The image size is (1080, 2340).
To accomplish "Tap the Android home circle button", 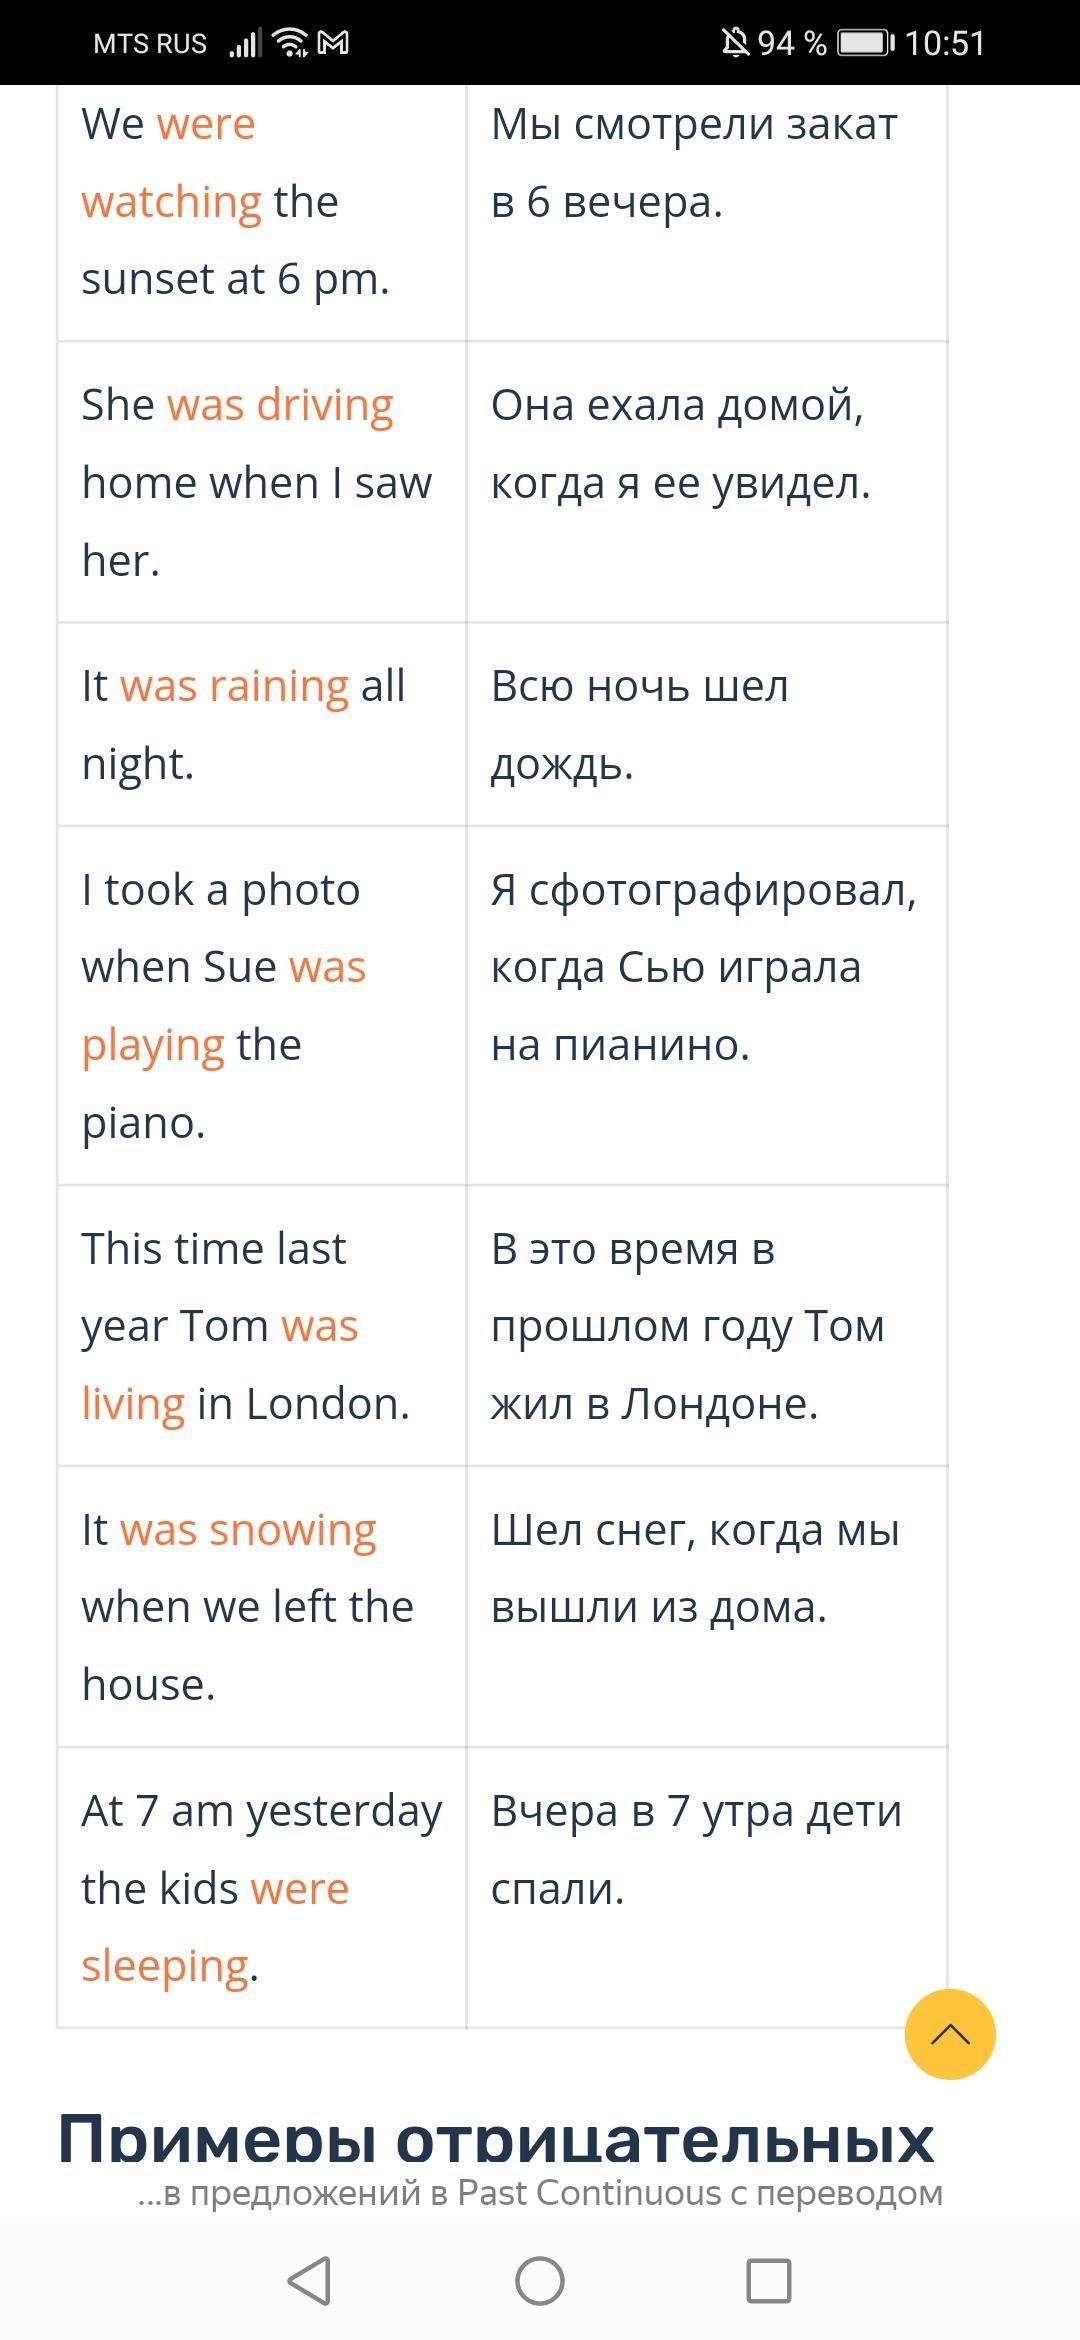I will tap(540, 2281).
